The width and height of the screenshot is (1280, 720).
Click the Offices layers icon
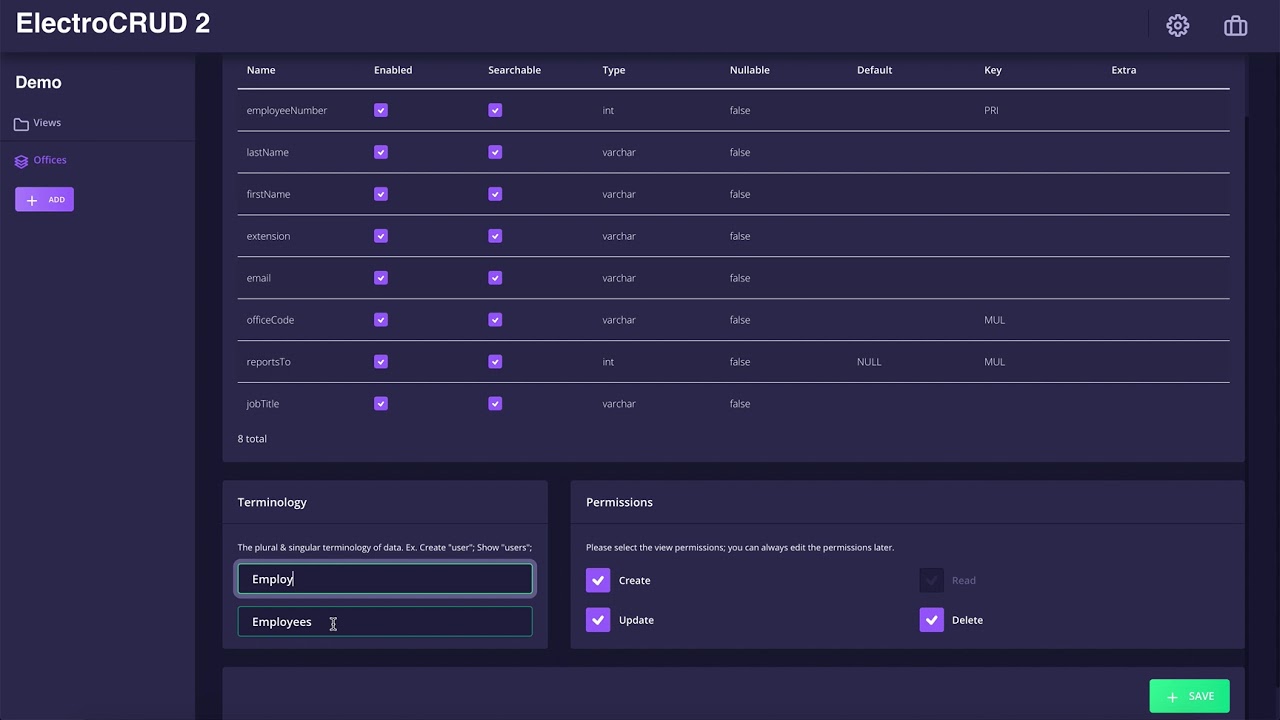(x=21, y=161)
